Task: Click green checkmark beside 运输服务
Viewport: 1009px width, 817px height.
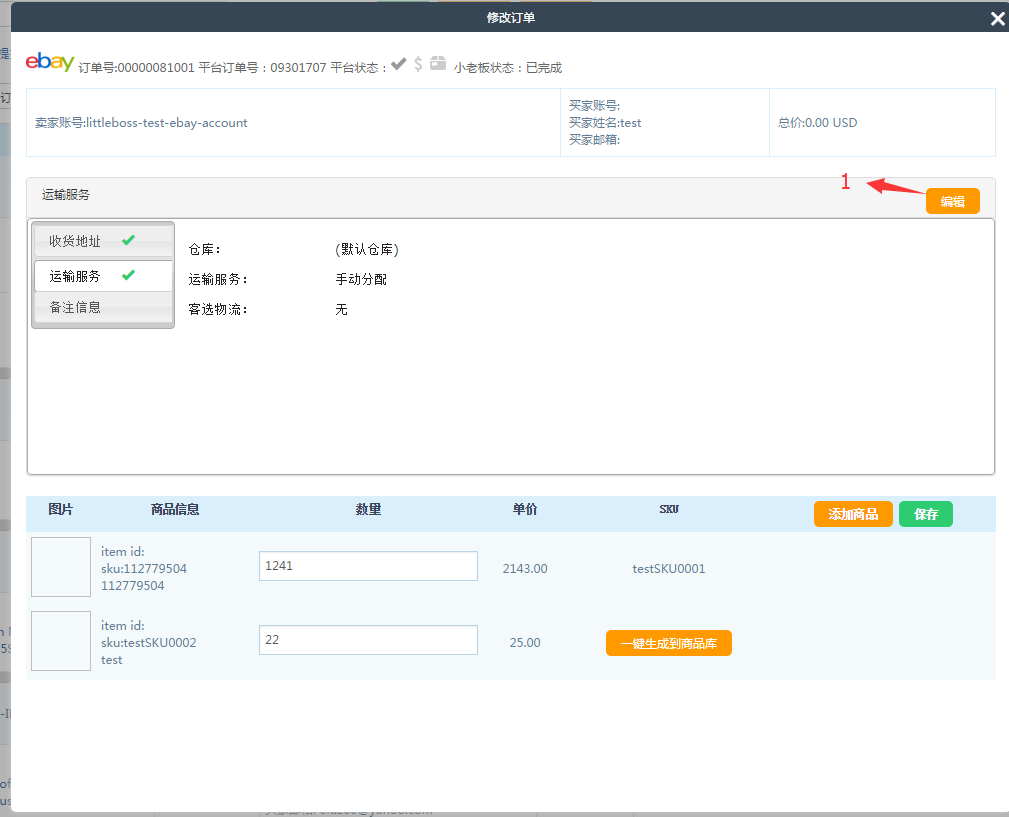Action: (128, 275)
